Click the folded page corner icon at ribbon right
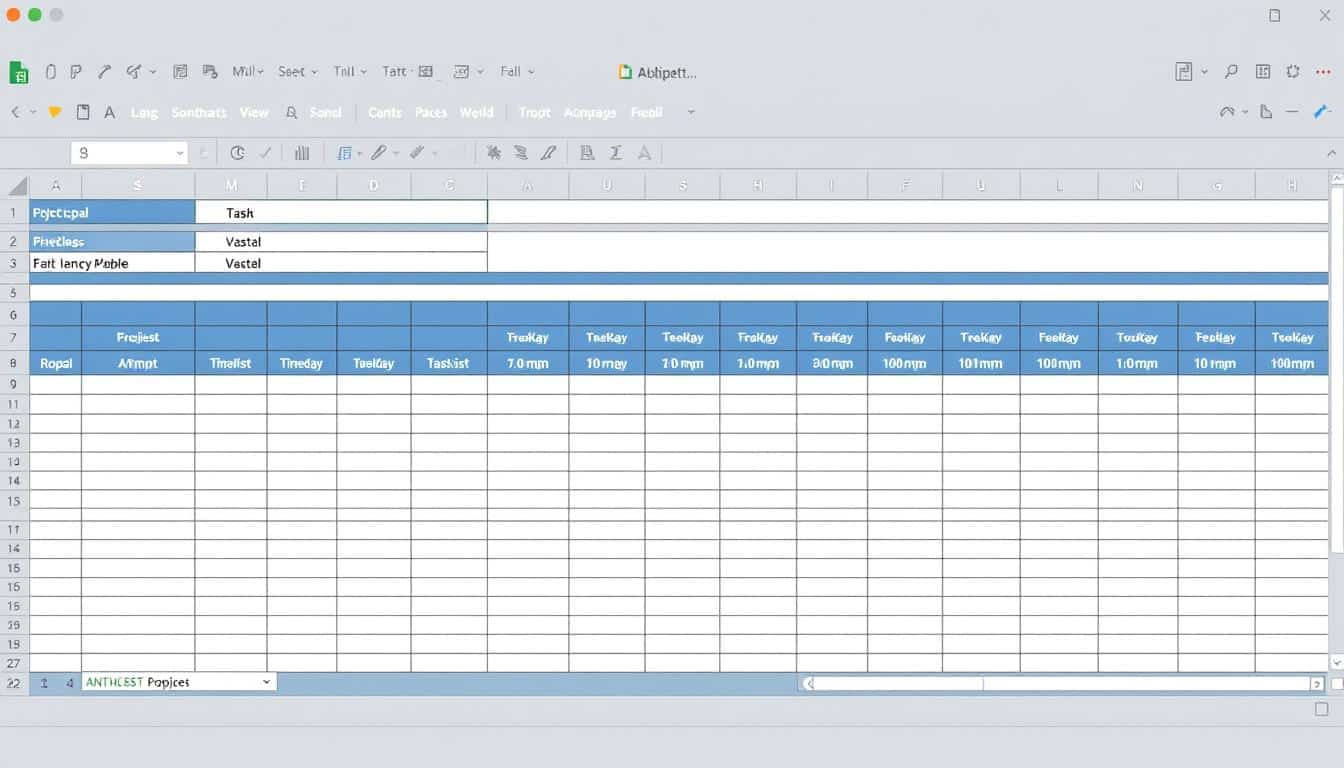This screenshot has width=1344, height=768. point(1266,112)
